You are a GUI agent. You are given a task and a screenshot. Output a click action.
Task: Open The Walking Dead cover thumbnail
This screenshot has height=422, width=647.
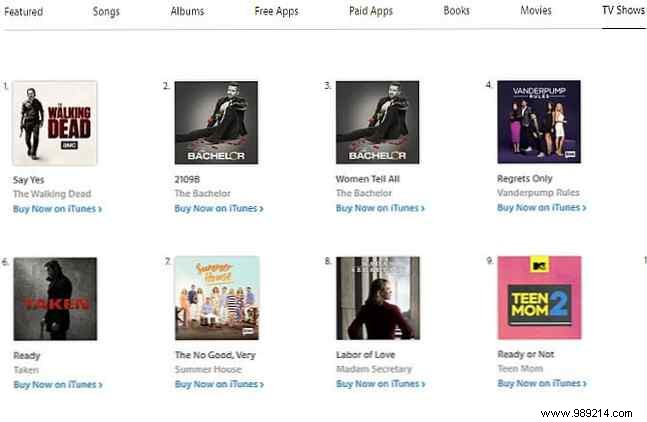click(x=55, y=122)
